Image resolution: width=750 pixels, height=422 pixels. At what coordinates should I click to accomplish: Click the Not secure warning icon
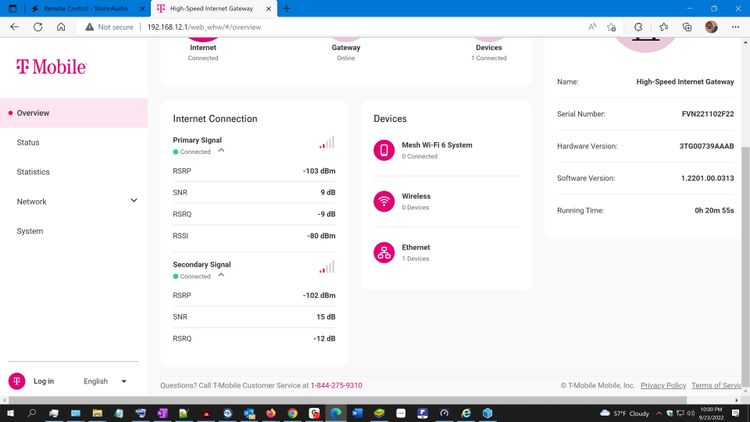pos(89,27)
